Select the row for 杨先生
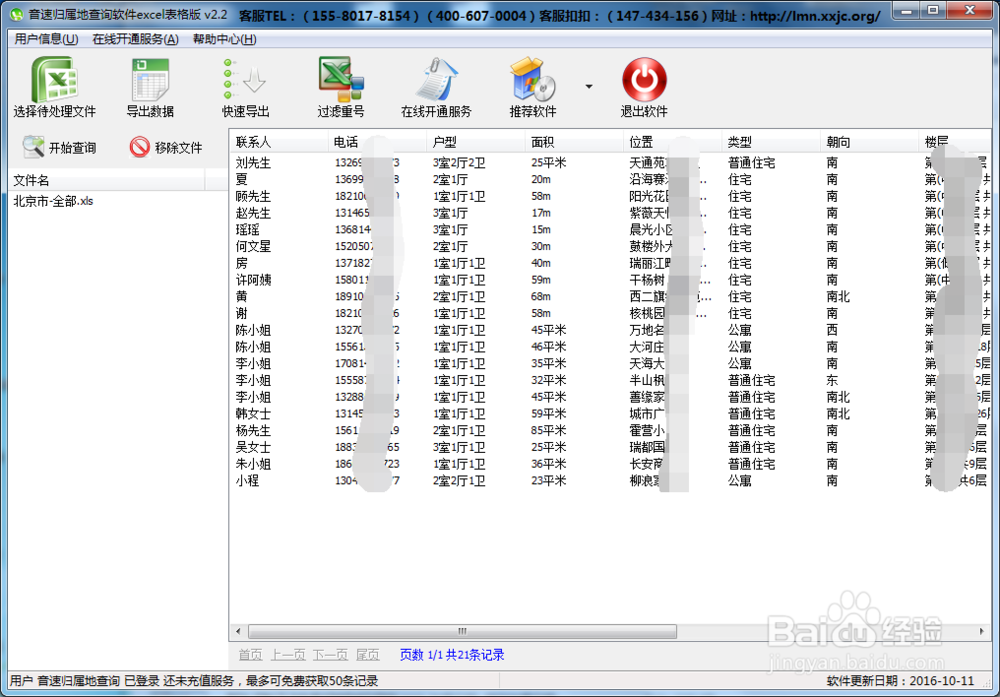The height and width of the screenshot is (697, 1000). (610, 430)
